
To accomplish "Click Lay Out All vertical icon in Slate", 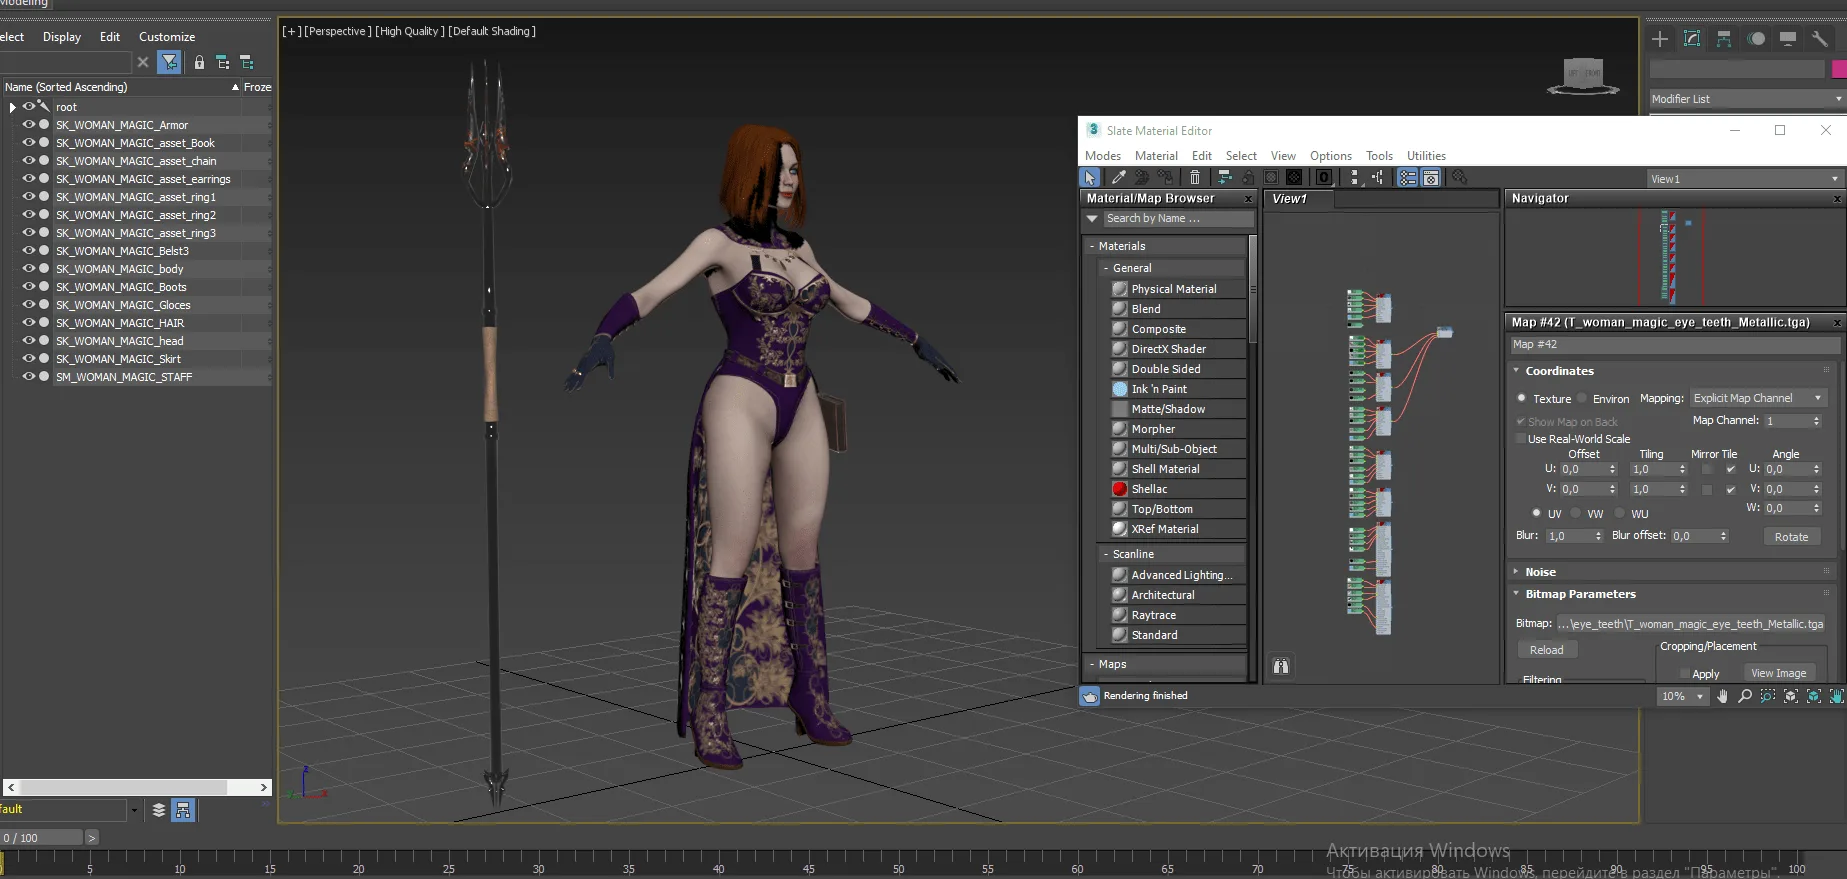I will tap(1354, 177).
